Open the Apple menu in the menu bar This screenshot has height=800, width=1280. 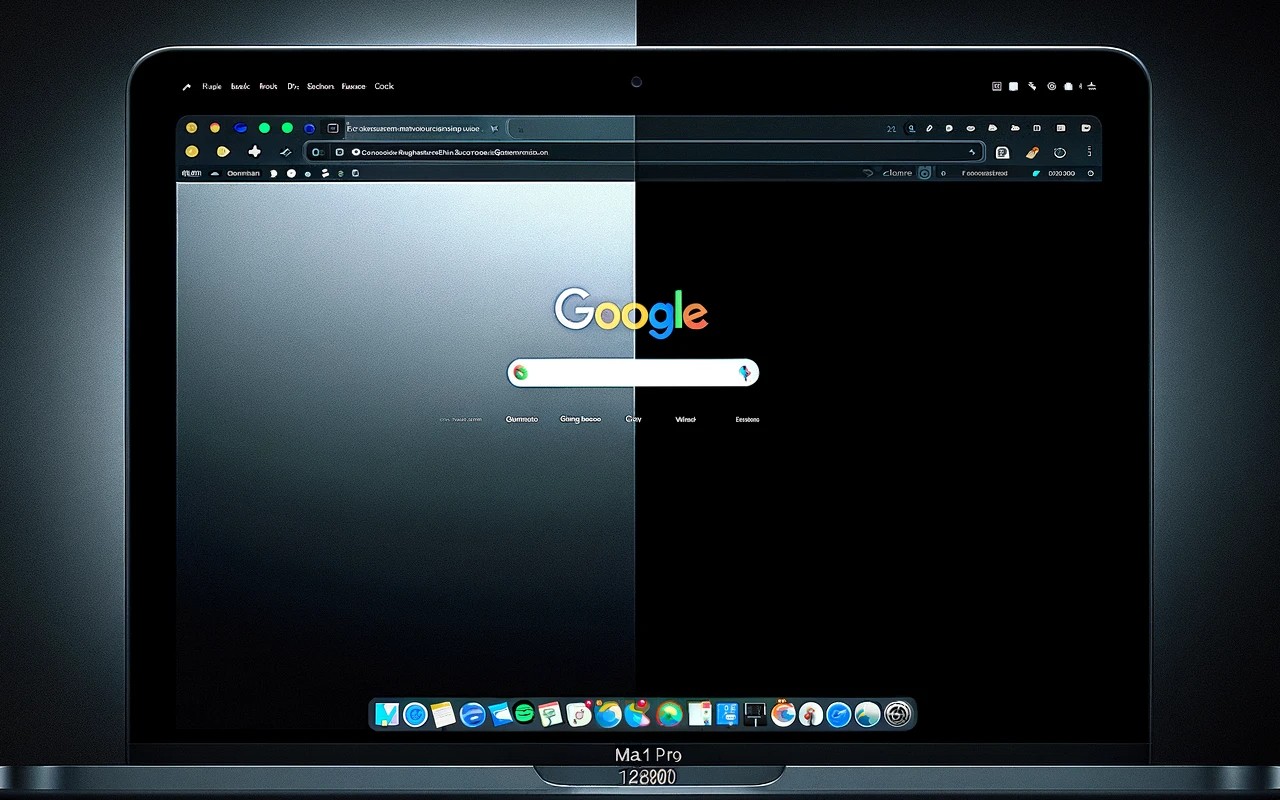pos(186,86)
